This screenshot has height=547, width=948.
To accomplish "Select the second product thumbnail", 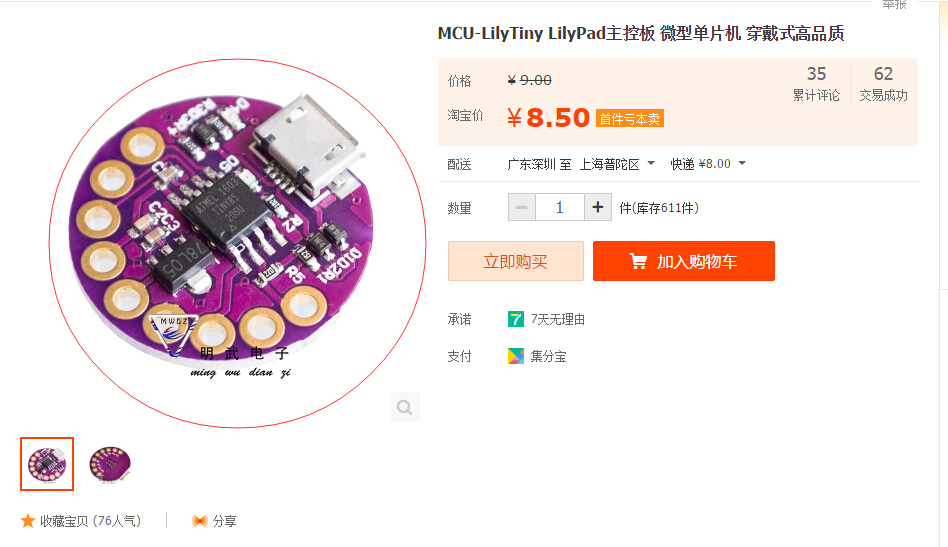I will [x=109, y=464].
